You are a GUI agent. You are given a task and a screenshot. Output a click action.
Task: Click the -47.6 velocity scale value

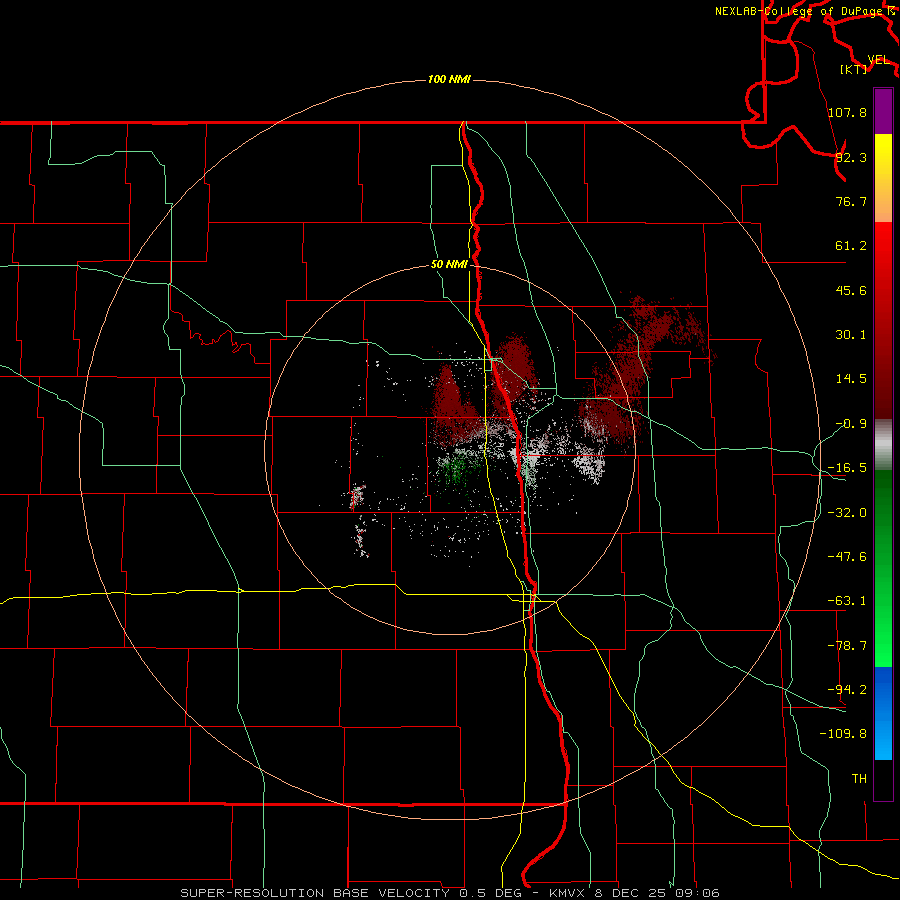coord(847,556)
